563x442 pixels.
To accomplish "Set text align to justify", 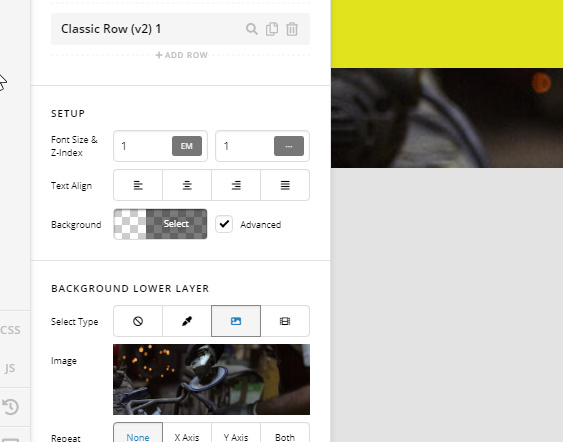I will tap(285, 185).
